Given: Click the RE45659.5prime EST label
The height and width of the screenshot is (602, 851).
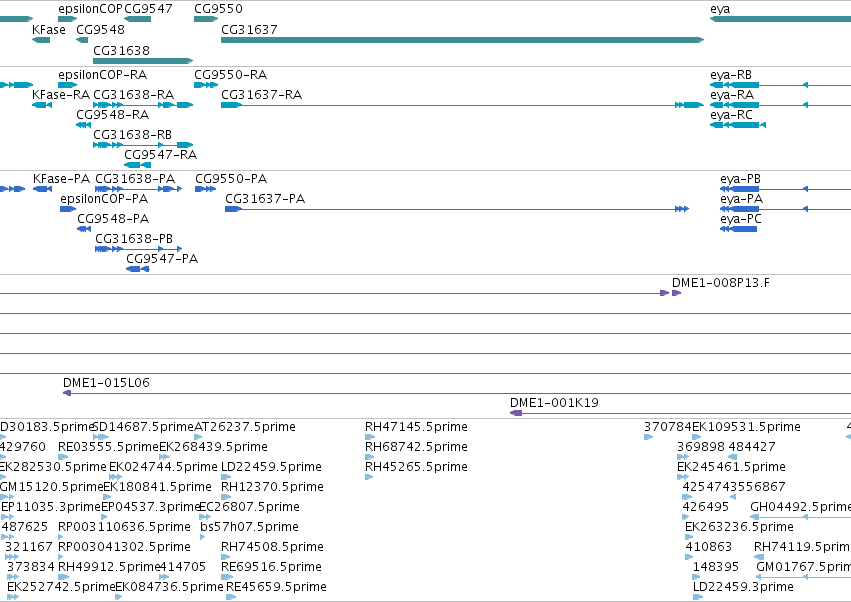Looking at the screenshot, I should [276, 587].
